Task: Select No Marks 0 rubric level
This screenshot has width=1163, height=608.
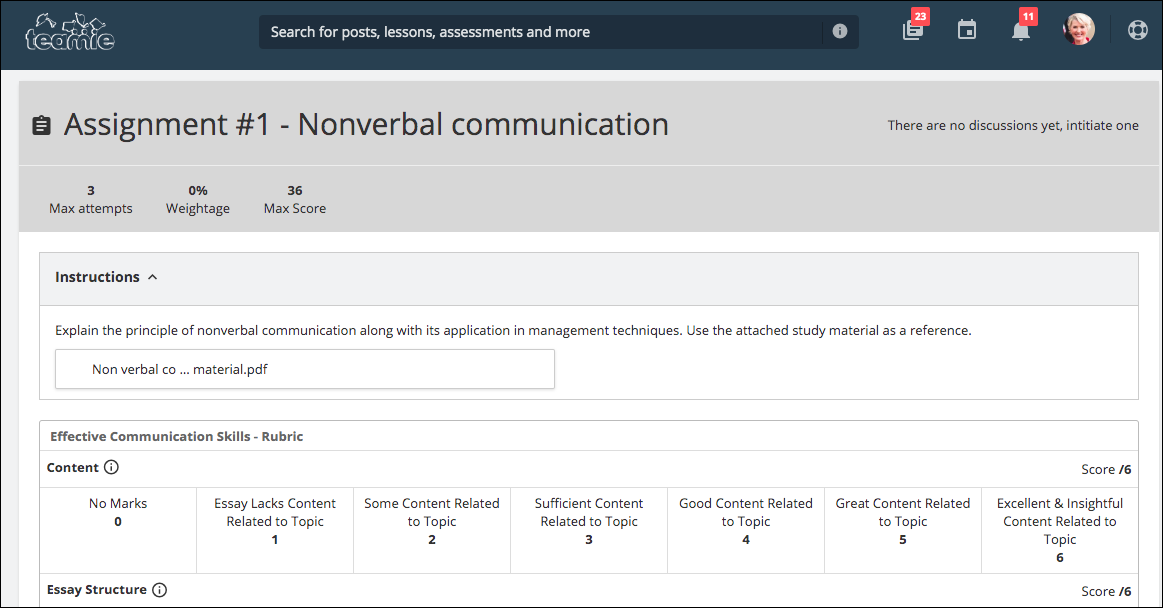Action: tap(118, 530)
